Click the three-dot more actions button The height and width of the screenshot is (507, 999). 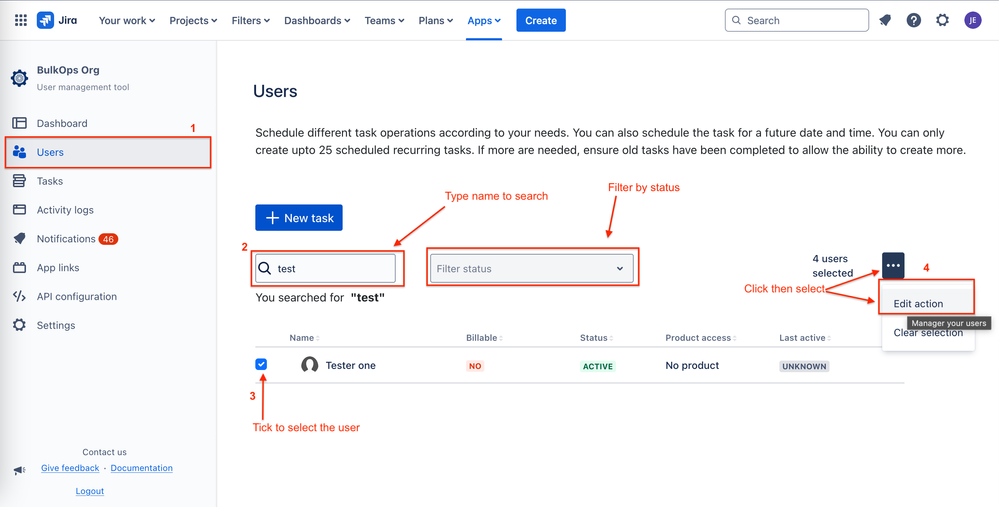pyautogui.click(x=893, y=265)
